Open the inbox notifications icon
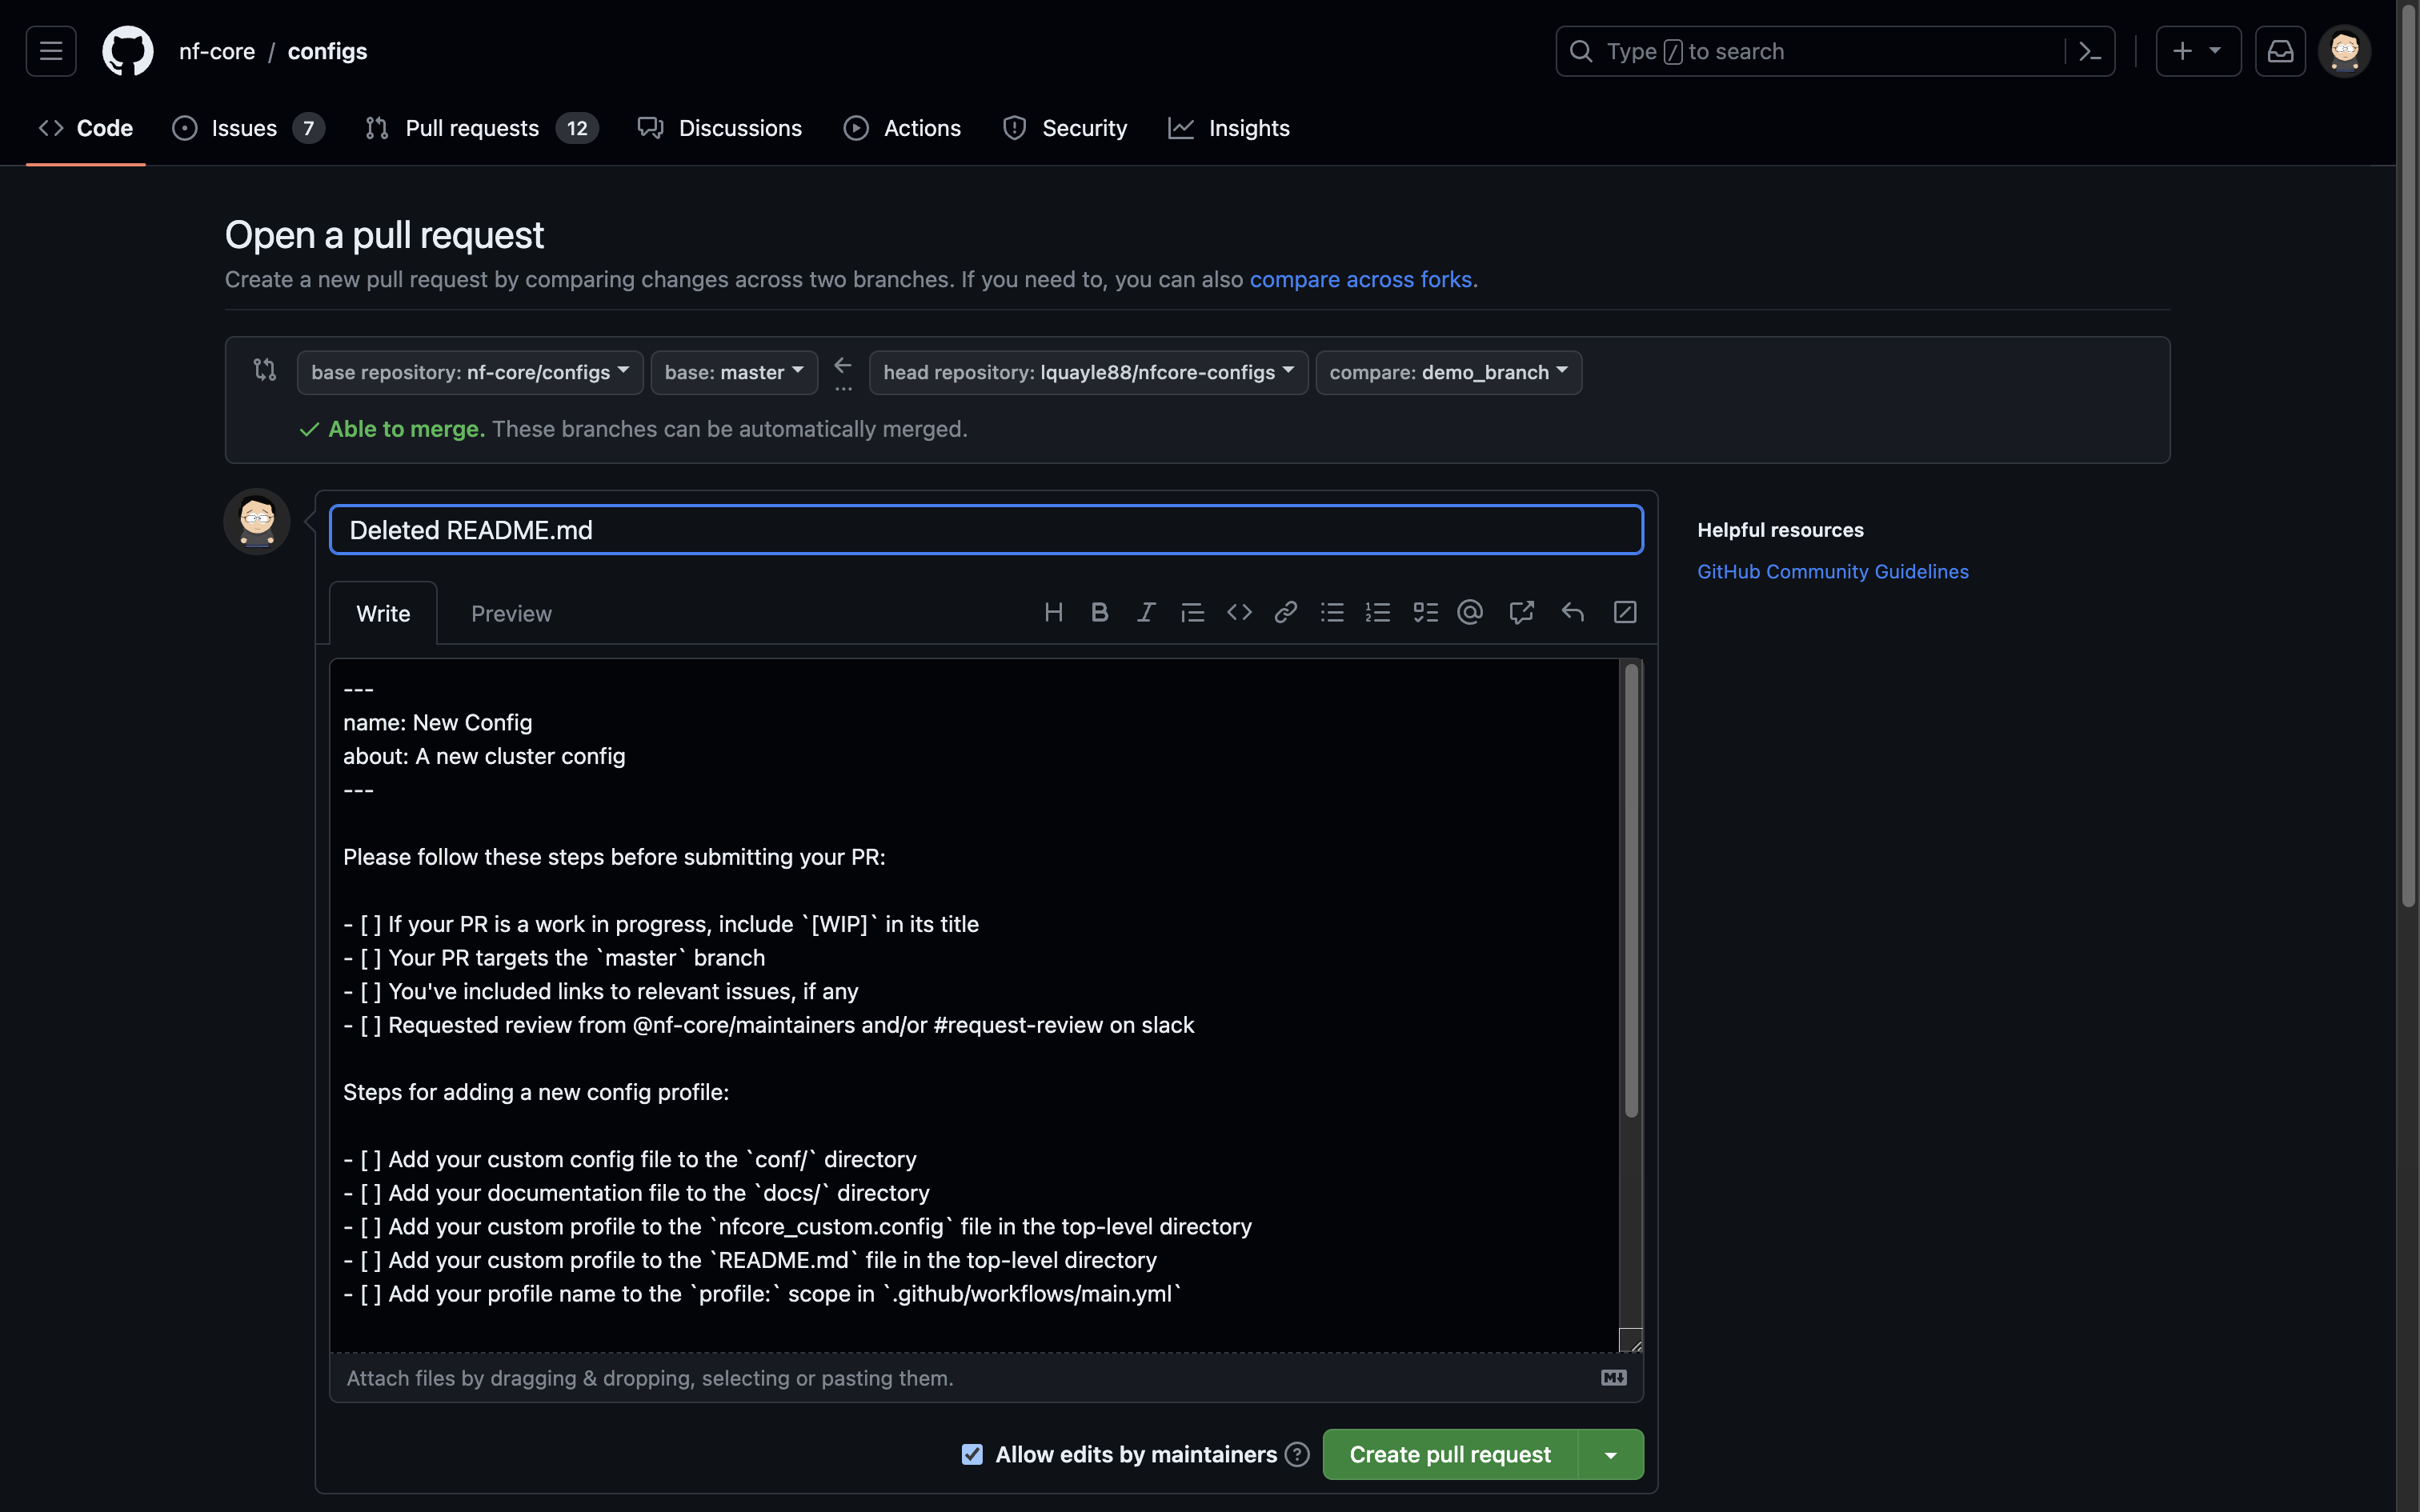This screenshot has width=2420, height=1512. click(2280, 51)
